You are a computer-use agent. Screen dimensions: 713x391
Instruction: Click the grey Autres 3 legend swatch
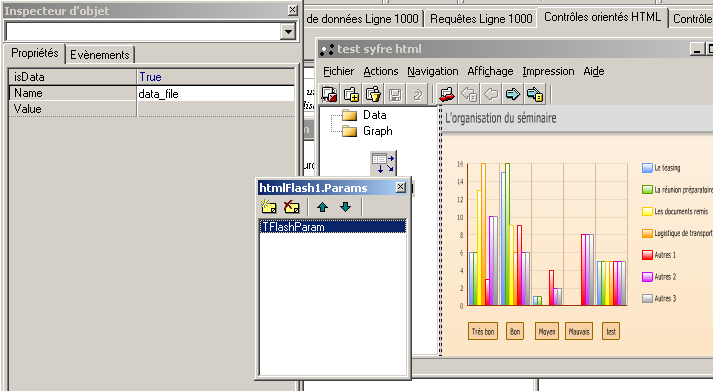(x=647, y=299)
